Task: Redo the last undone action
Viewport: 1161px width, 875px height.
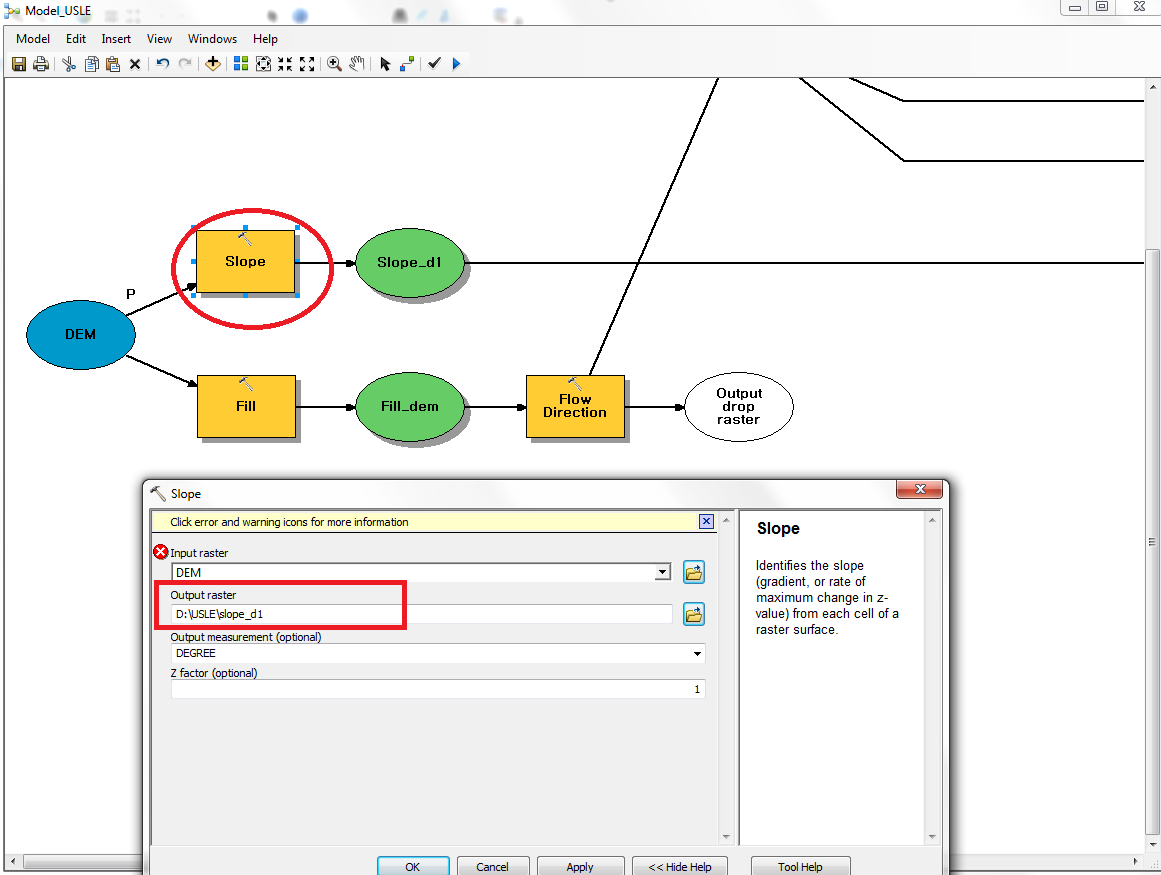Action: coord(185,64)
